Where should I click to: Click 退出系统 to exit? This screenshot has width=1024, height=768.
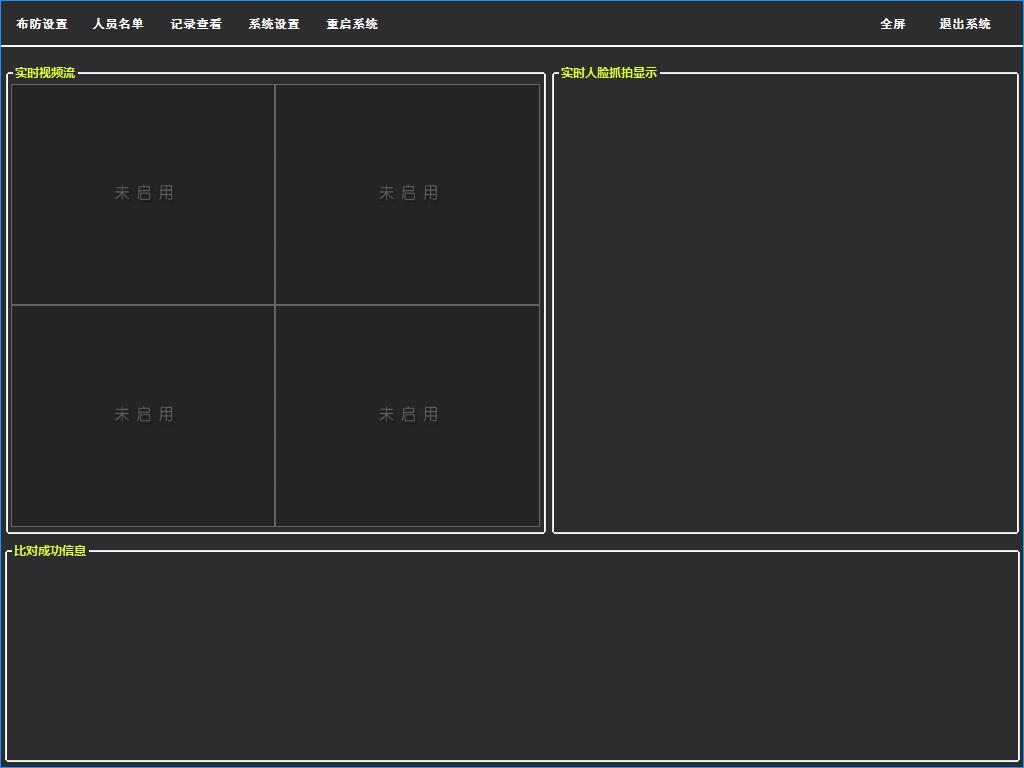[965, 24]
